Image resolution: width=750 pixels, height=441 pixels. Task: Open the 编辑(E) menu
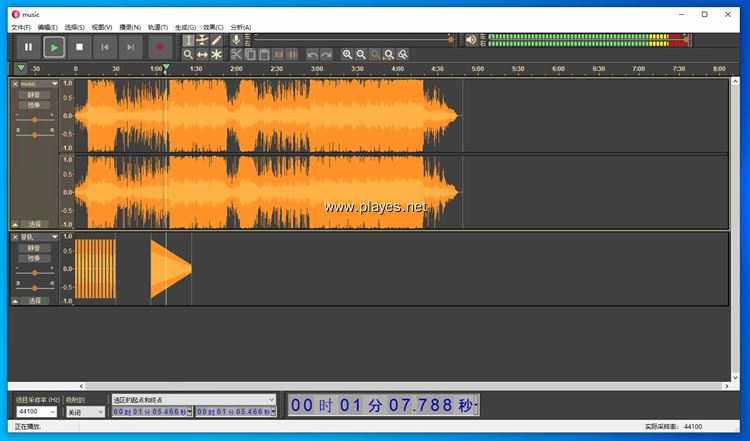pos(48,27)
